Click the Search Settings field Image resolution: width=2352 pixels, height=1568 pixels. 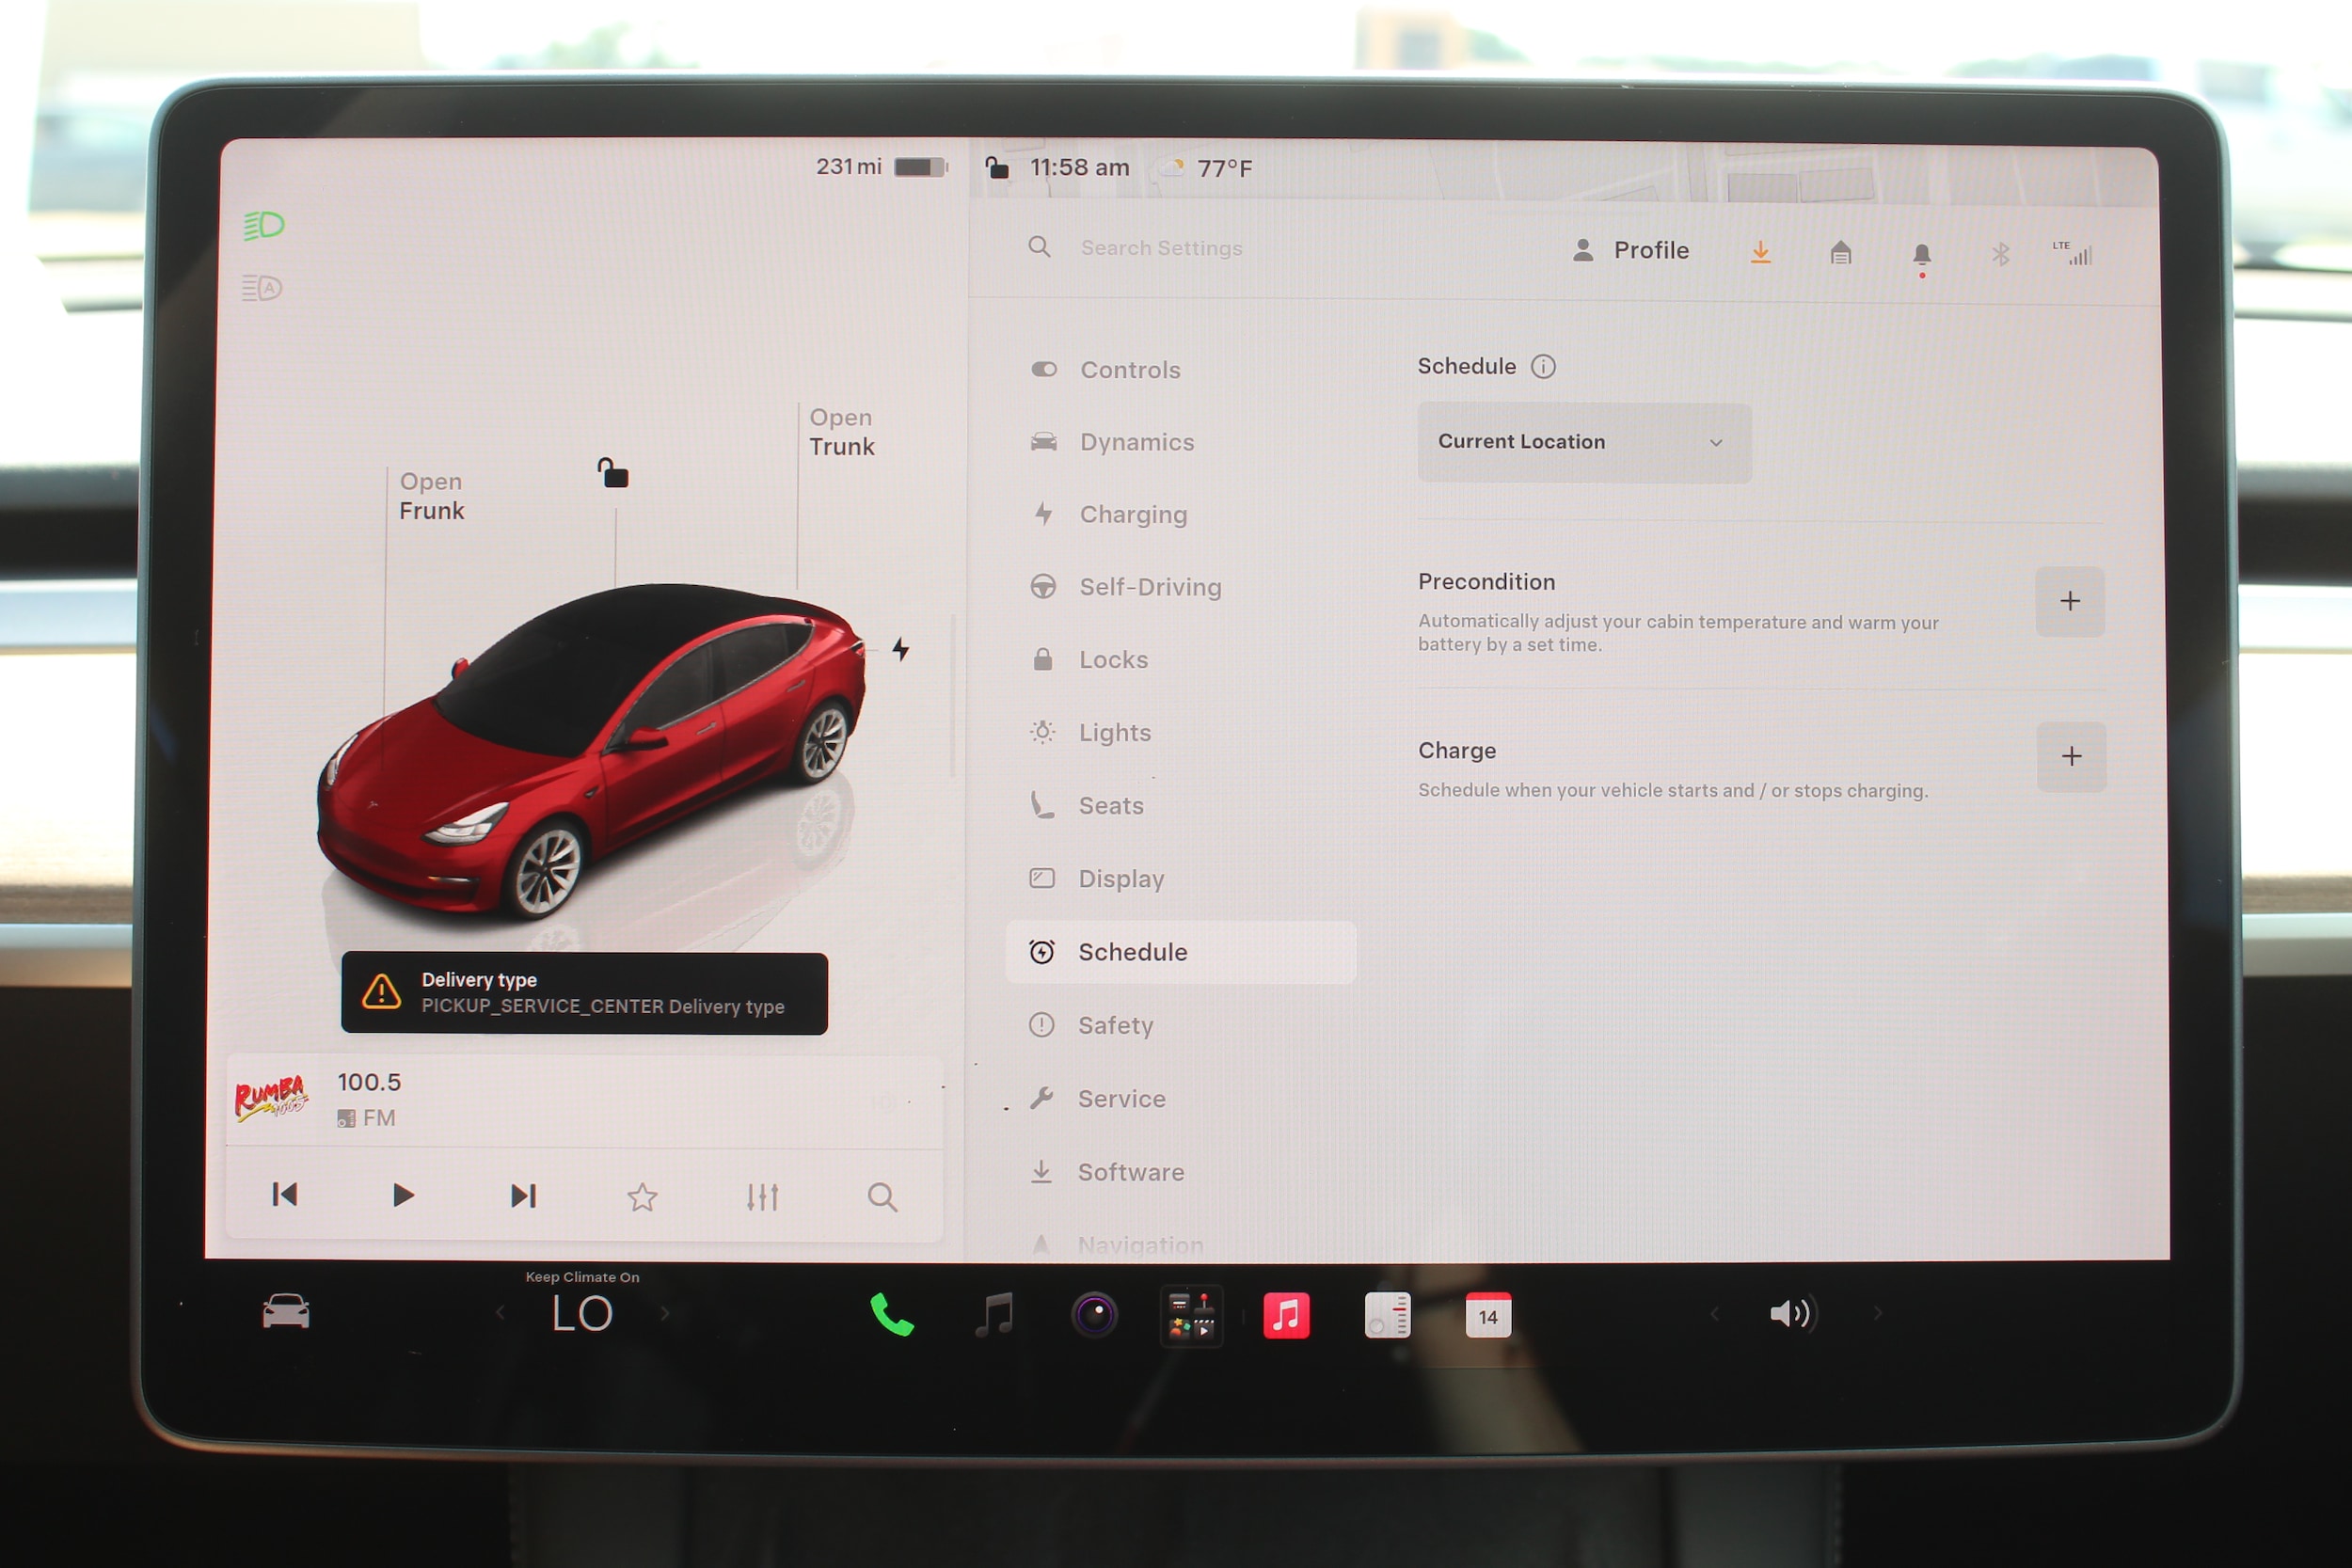1160,247
